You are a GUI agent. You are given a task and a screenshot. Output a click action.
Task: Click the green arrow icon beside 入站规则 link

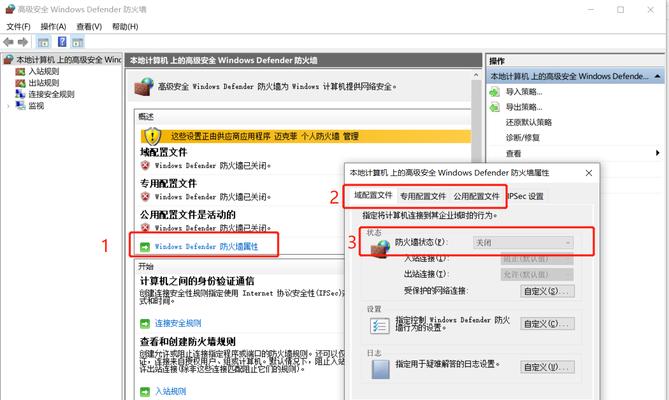tap(145, 391)
